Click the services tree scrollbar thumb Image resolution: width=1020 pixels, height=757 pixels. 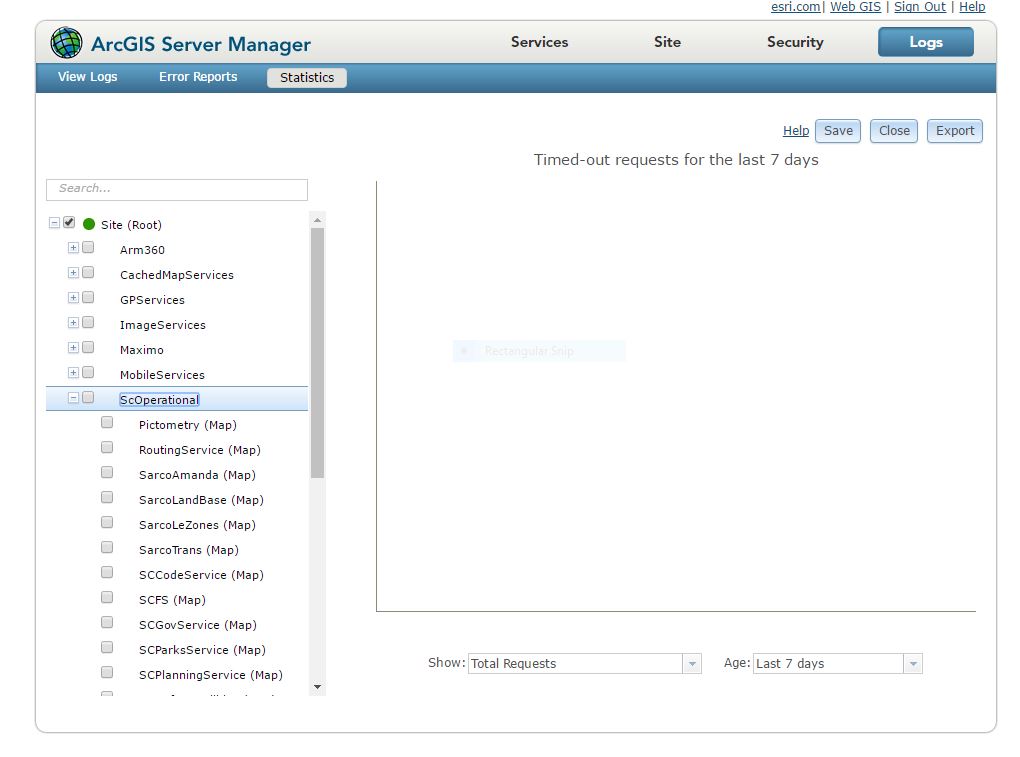317,352
